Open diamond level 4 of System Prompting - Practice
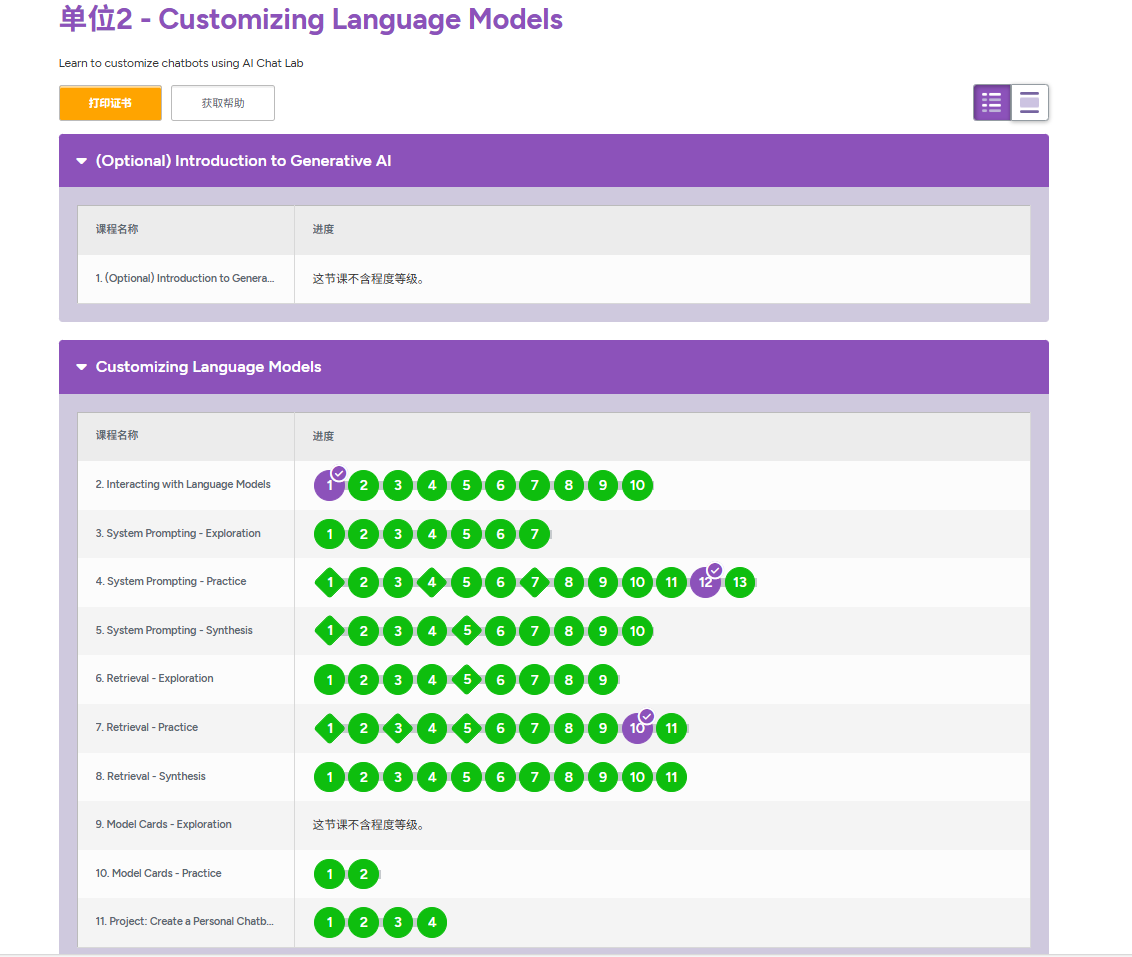 tap(432, 582)
